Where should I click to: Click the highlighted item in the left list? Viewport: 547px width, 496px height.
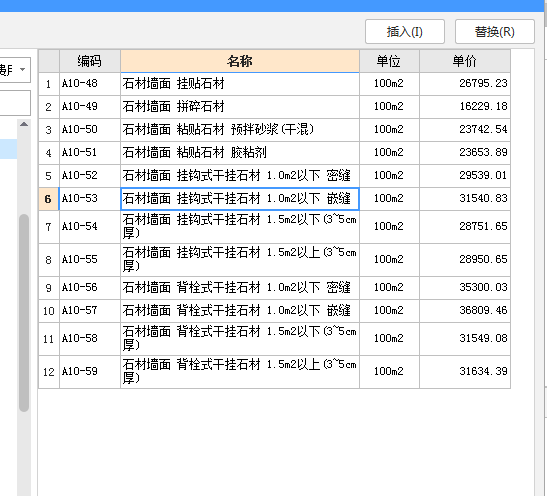(8, 149)
